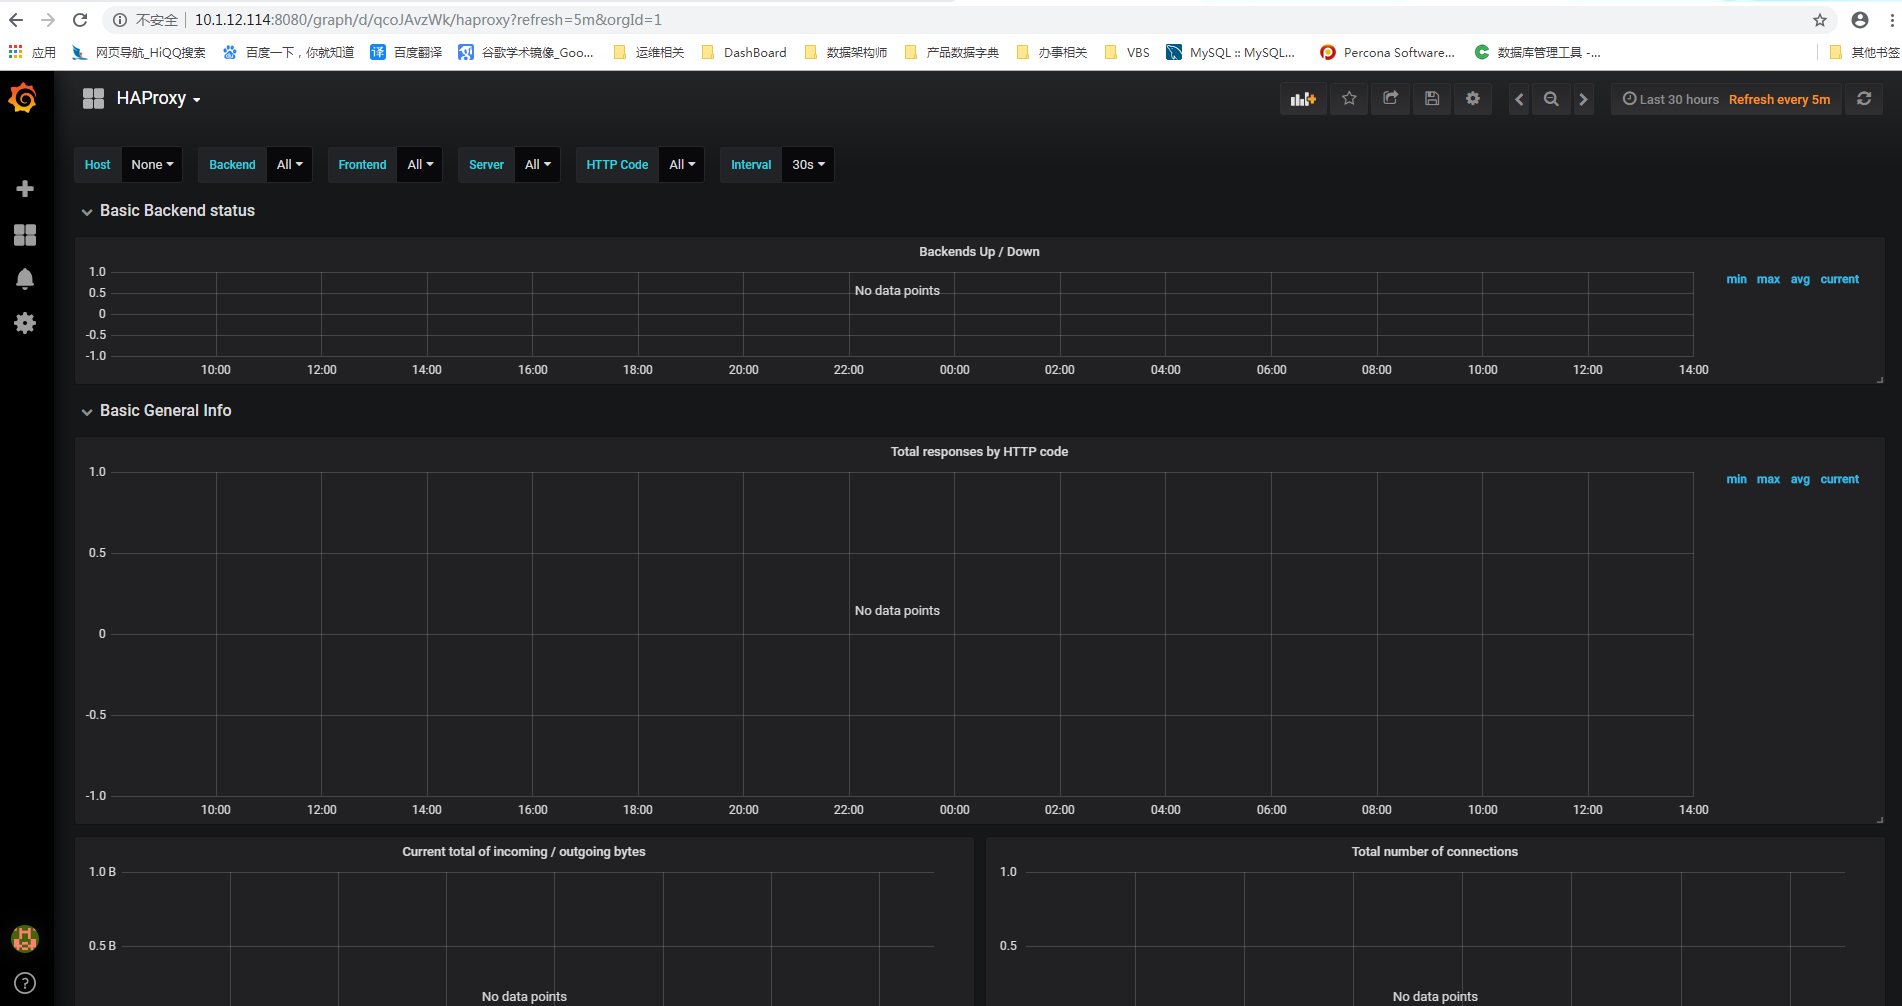Sort Backends panel legend by min
This screenshot has height=1006, width=1902.
pos(1737,280)
